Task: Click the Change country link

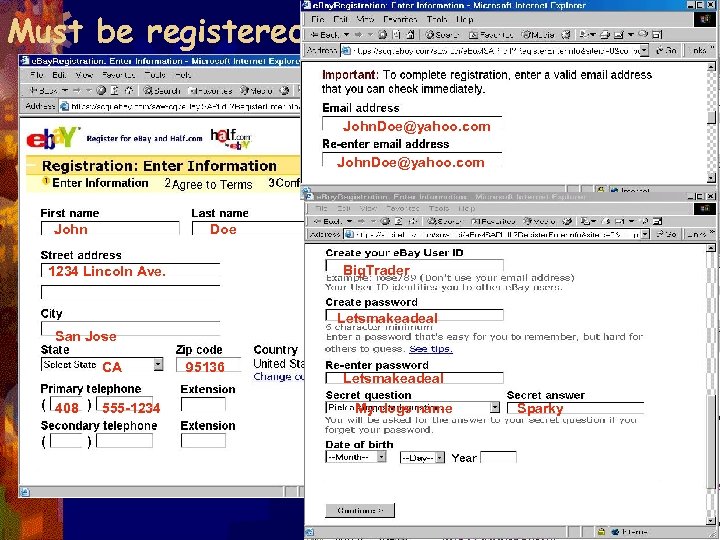Action: click(279, 377)
